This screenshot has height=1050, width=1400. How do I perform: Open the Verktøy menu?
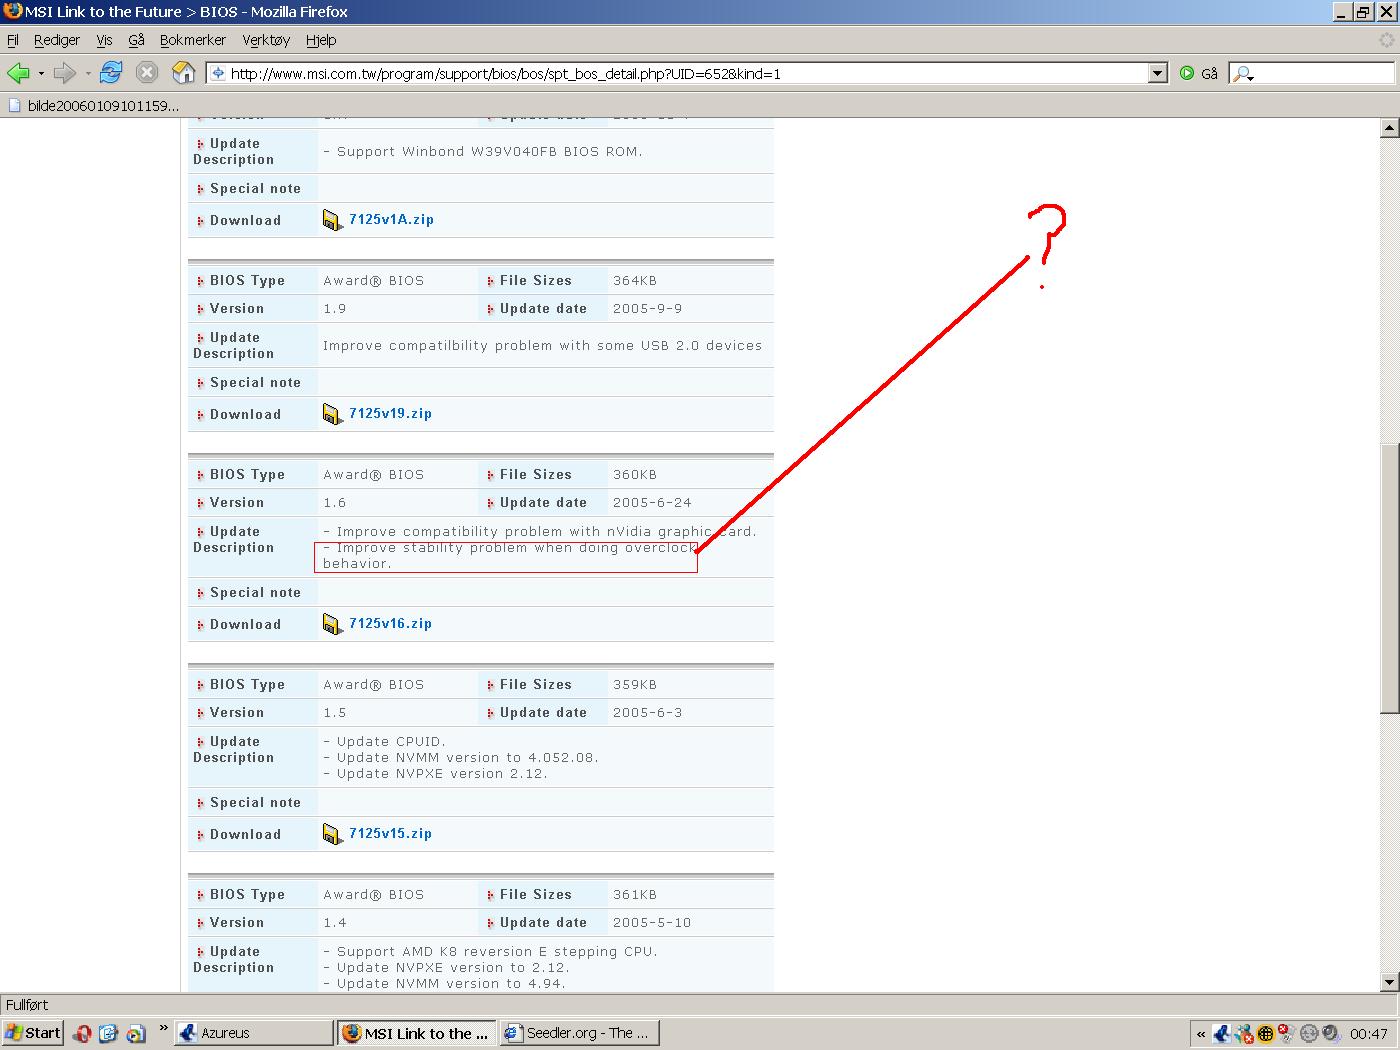click(x=266, y=40)
